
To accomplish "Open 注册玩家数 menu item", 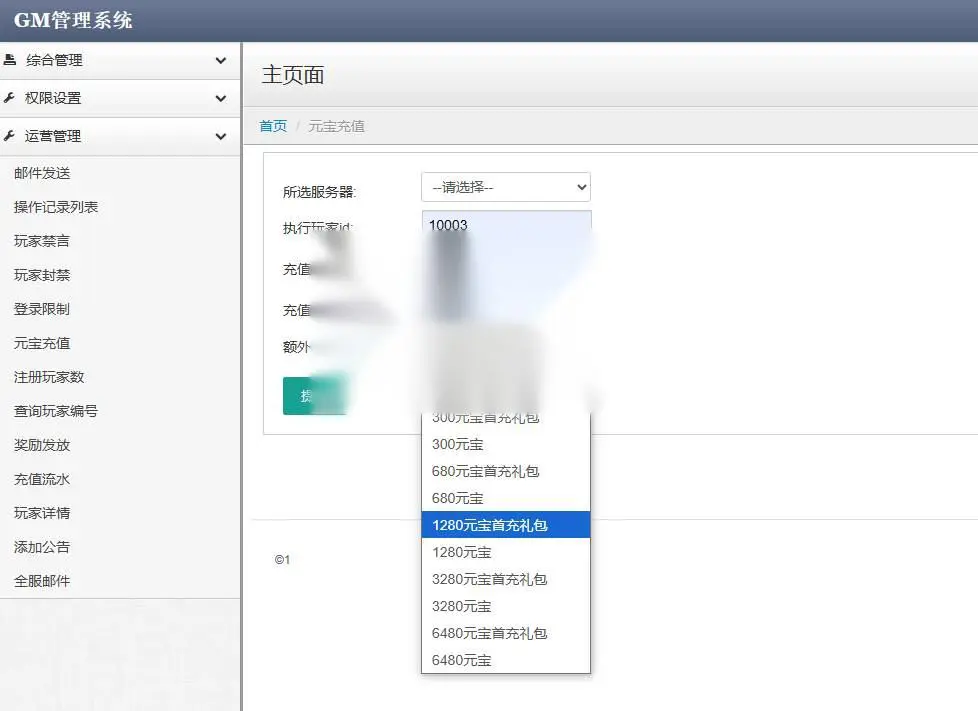I will (x=49, y=377).
